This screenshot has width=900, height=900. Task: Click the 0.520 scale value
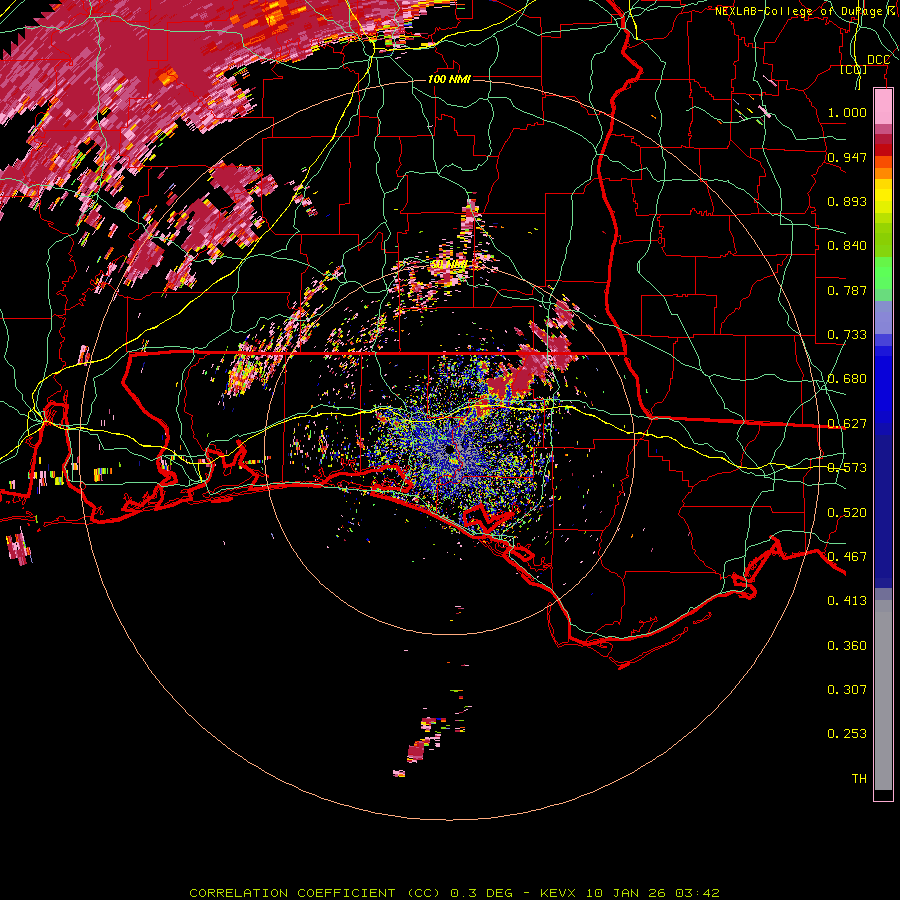(x=847, y=513)
